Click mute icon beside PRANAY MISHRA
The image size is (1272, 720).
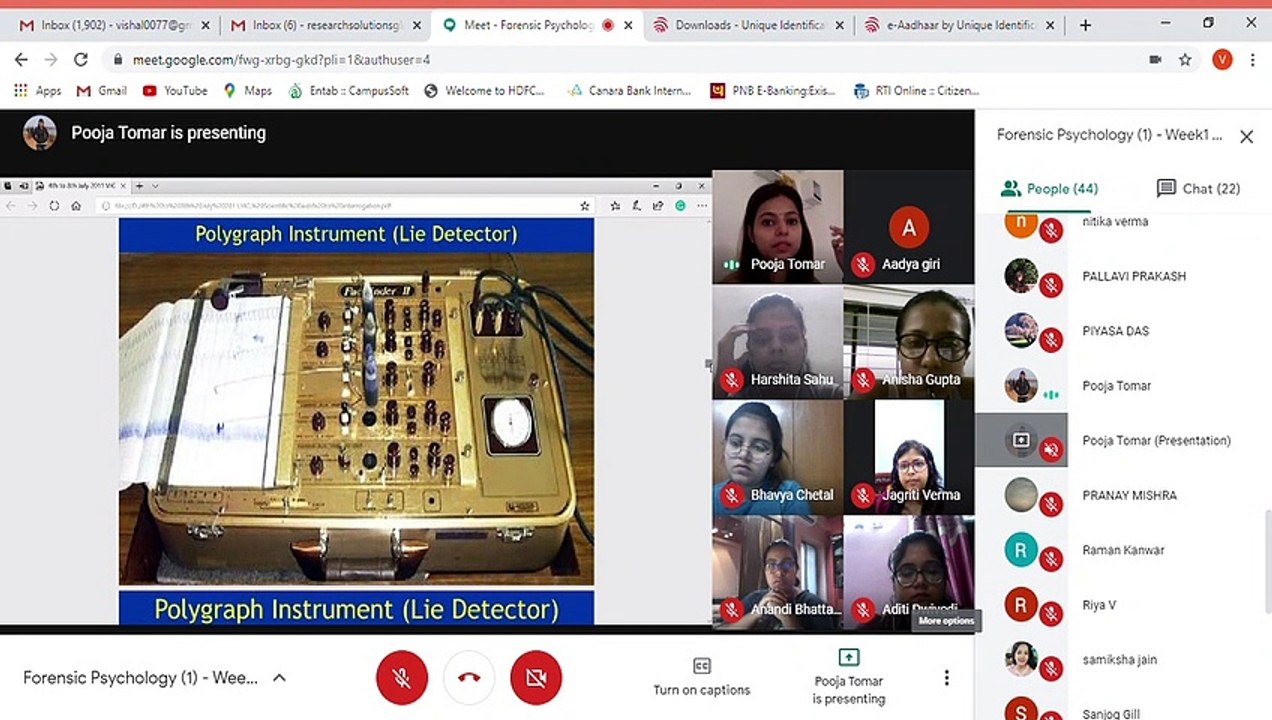pyautogui.click(x=1050, y=505)
